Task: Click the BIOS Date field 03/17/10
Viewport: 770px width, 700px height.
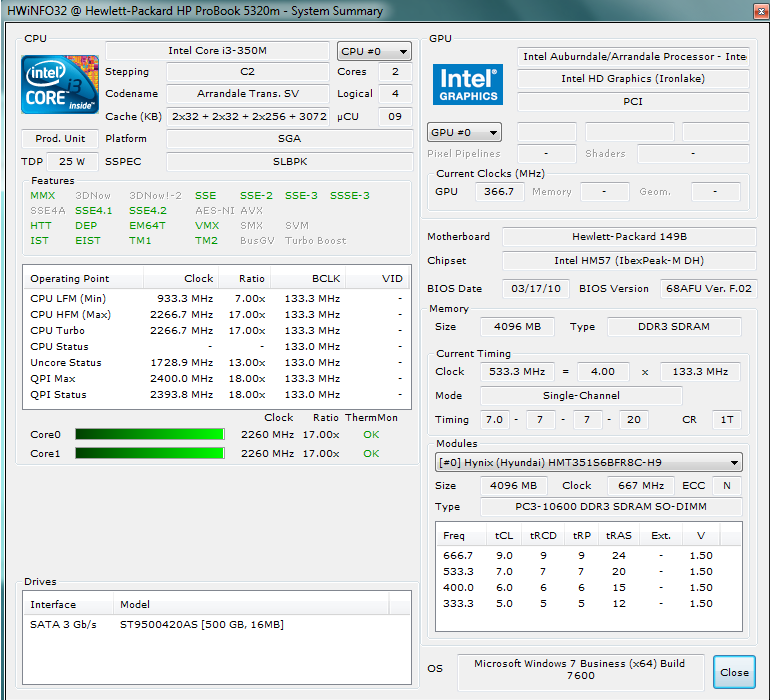Action: pos(536,288)
